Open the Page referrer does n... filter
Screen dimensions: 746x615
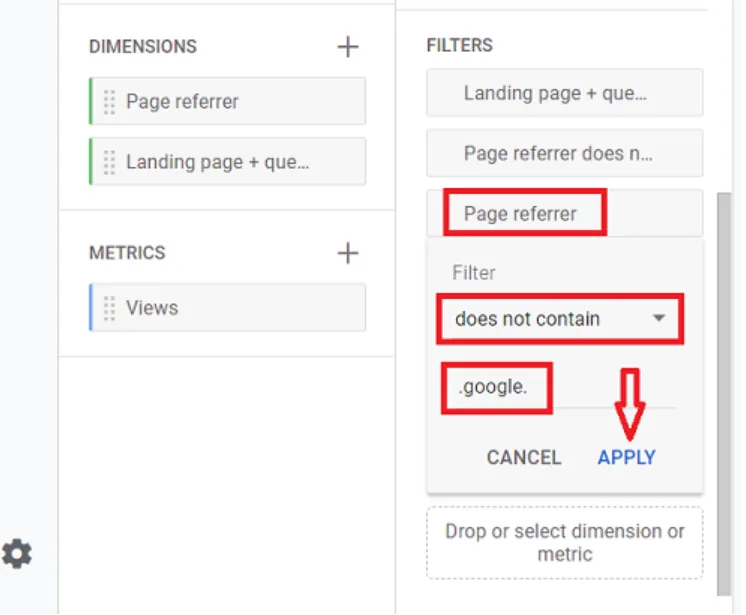click(564, 154)
